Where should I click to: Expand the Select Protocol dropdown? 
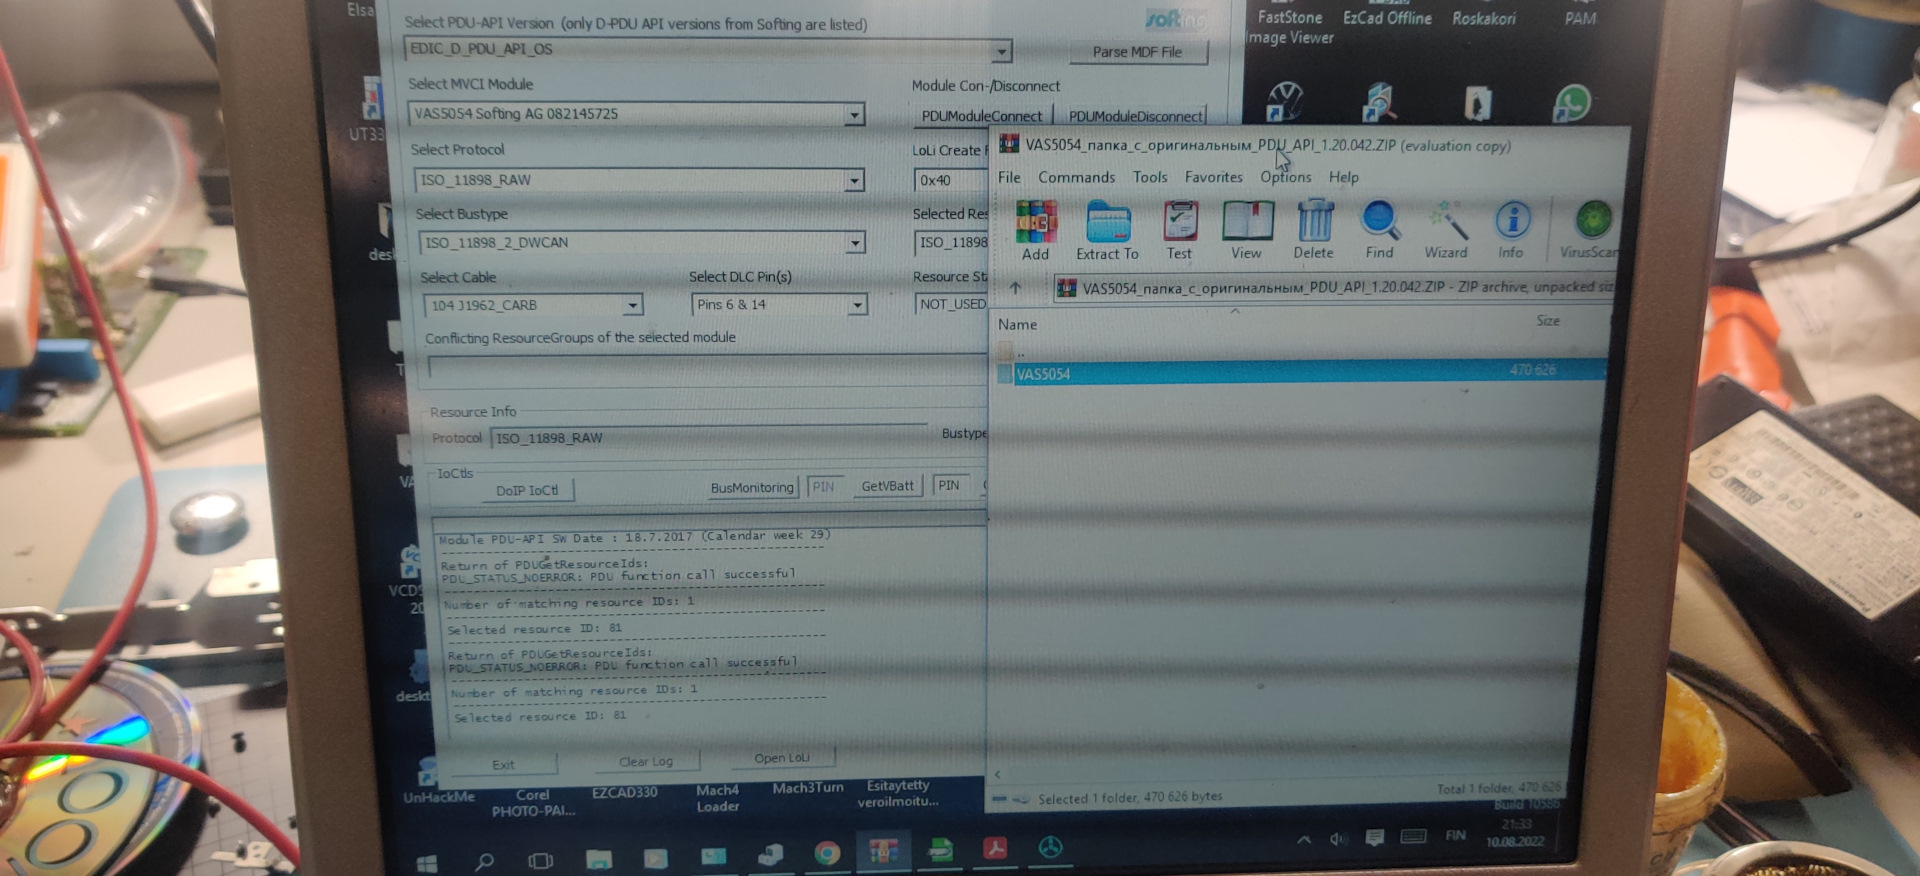(854, 181)
